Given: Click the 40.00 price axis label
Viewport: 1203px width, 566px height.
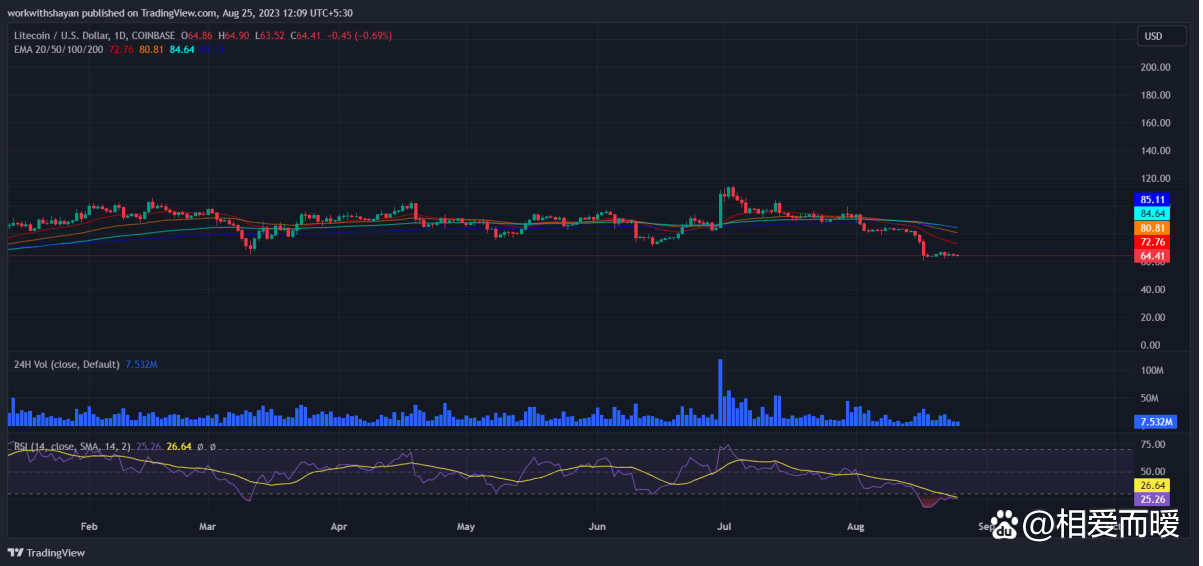Looking at the screenshot, I should point(1155,290).
